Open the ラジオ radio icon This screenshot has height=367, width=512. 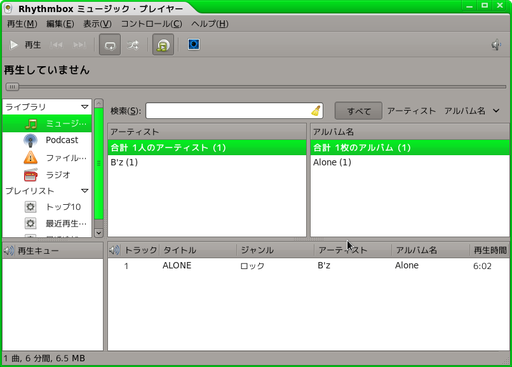[x=31, y=175]
